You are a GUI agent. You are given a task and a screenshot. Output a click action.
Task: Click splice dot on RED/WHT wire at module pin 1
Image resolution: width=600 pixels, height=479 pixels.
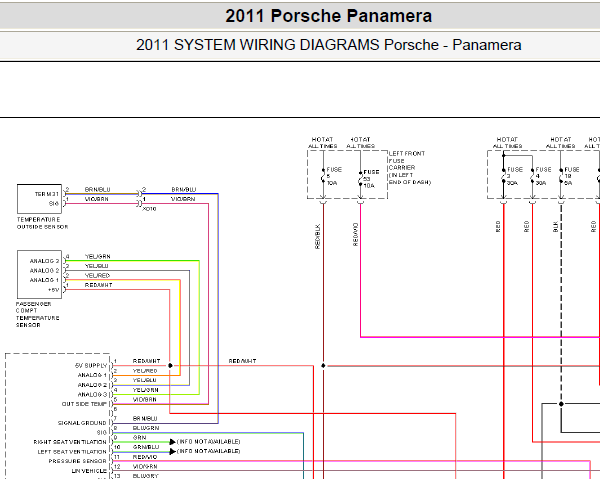[170, 366]
